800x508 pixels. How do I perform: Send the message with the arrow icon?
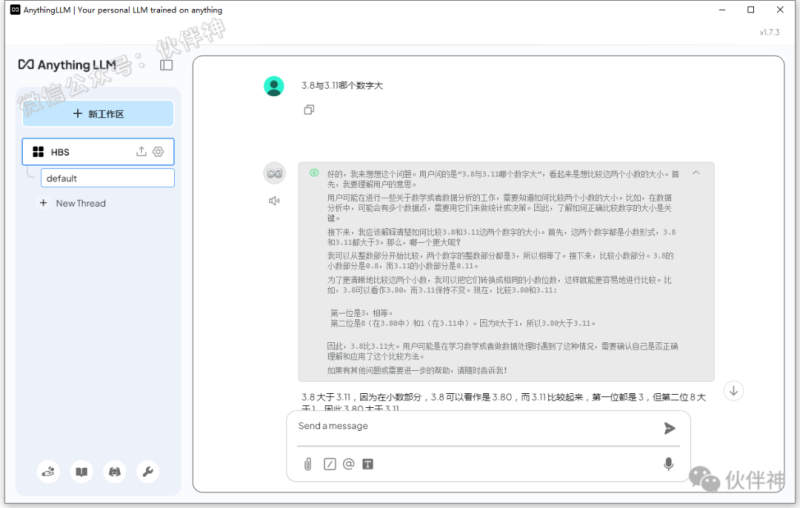(669, 428)
